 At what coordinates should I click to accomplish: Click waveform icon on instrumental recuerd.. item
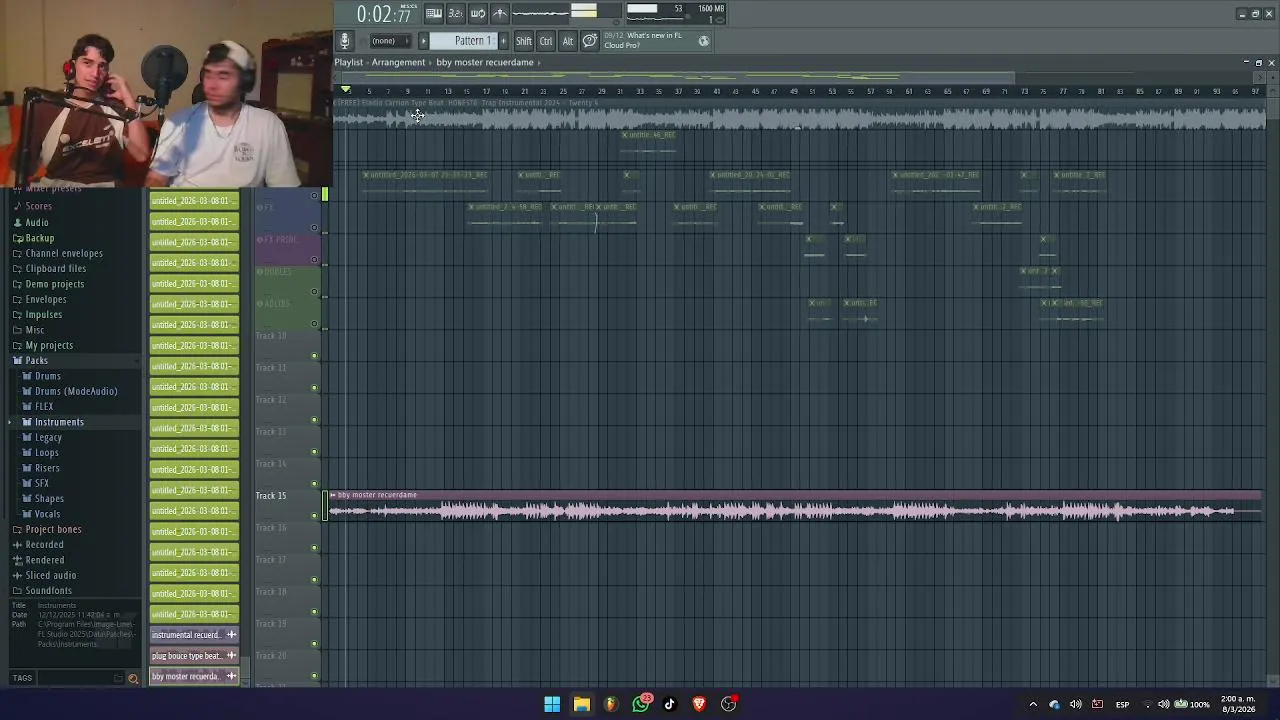(231, 635)
